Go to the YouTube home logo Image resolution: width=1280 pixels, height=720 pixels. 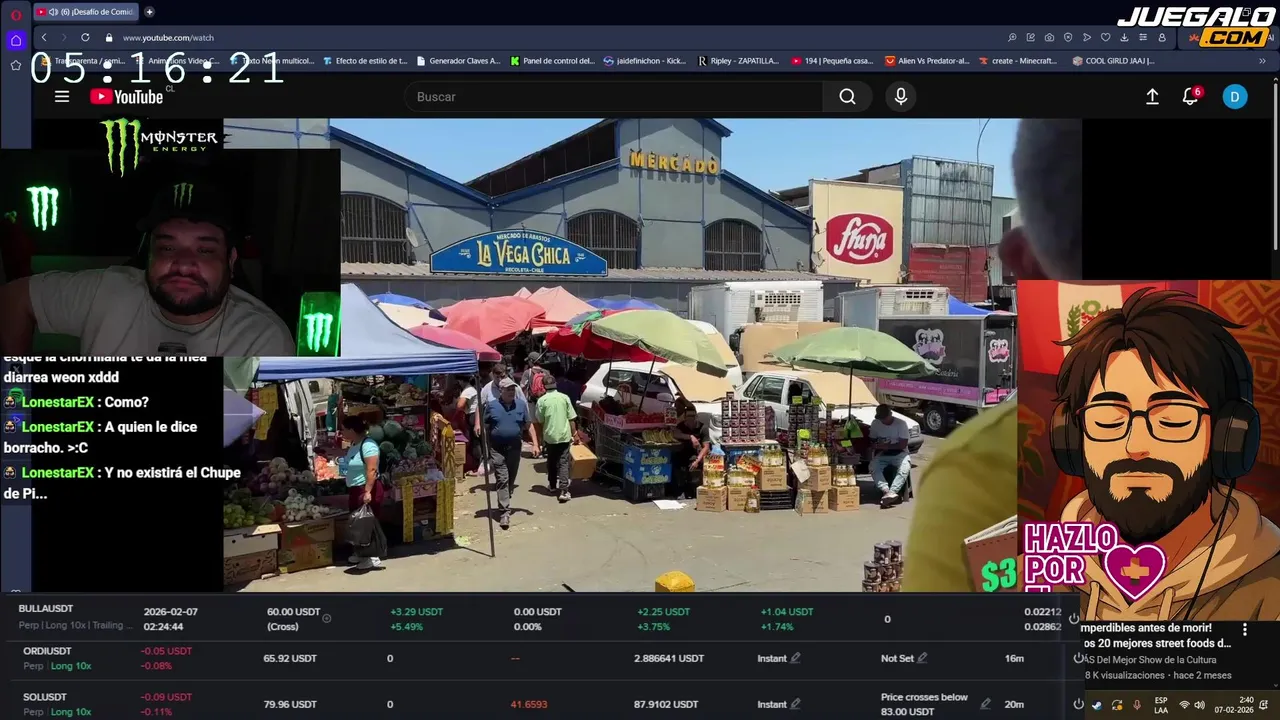[126, 96]
